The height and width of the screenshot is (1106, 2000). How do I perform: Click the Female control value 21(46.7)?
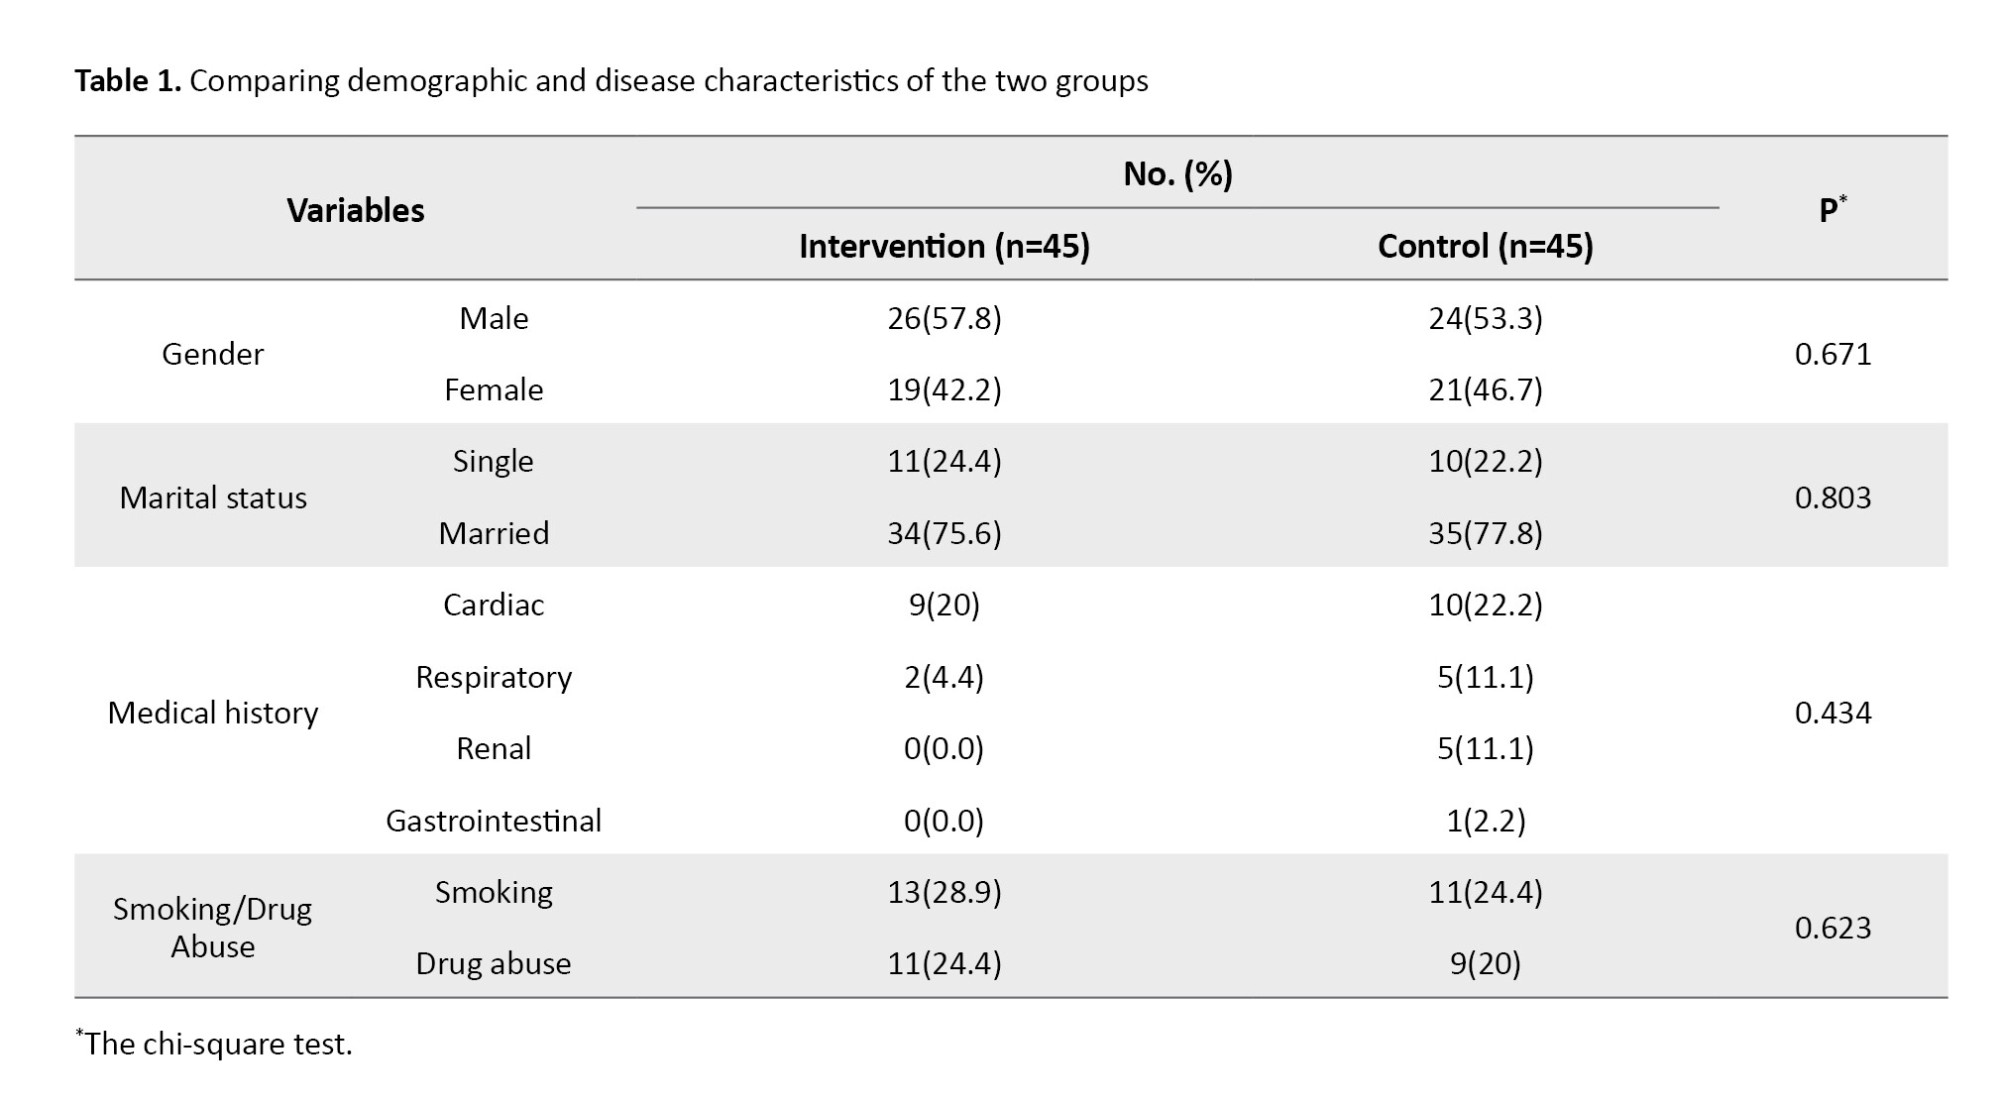pyautogui.click(x=1485, y=390)
